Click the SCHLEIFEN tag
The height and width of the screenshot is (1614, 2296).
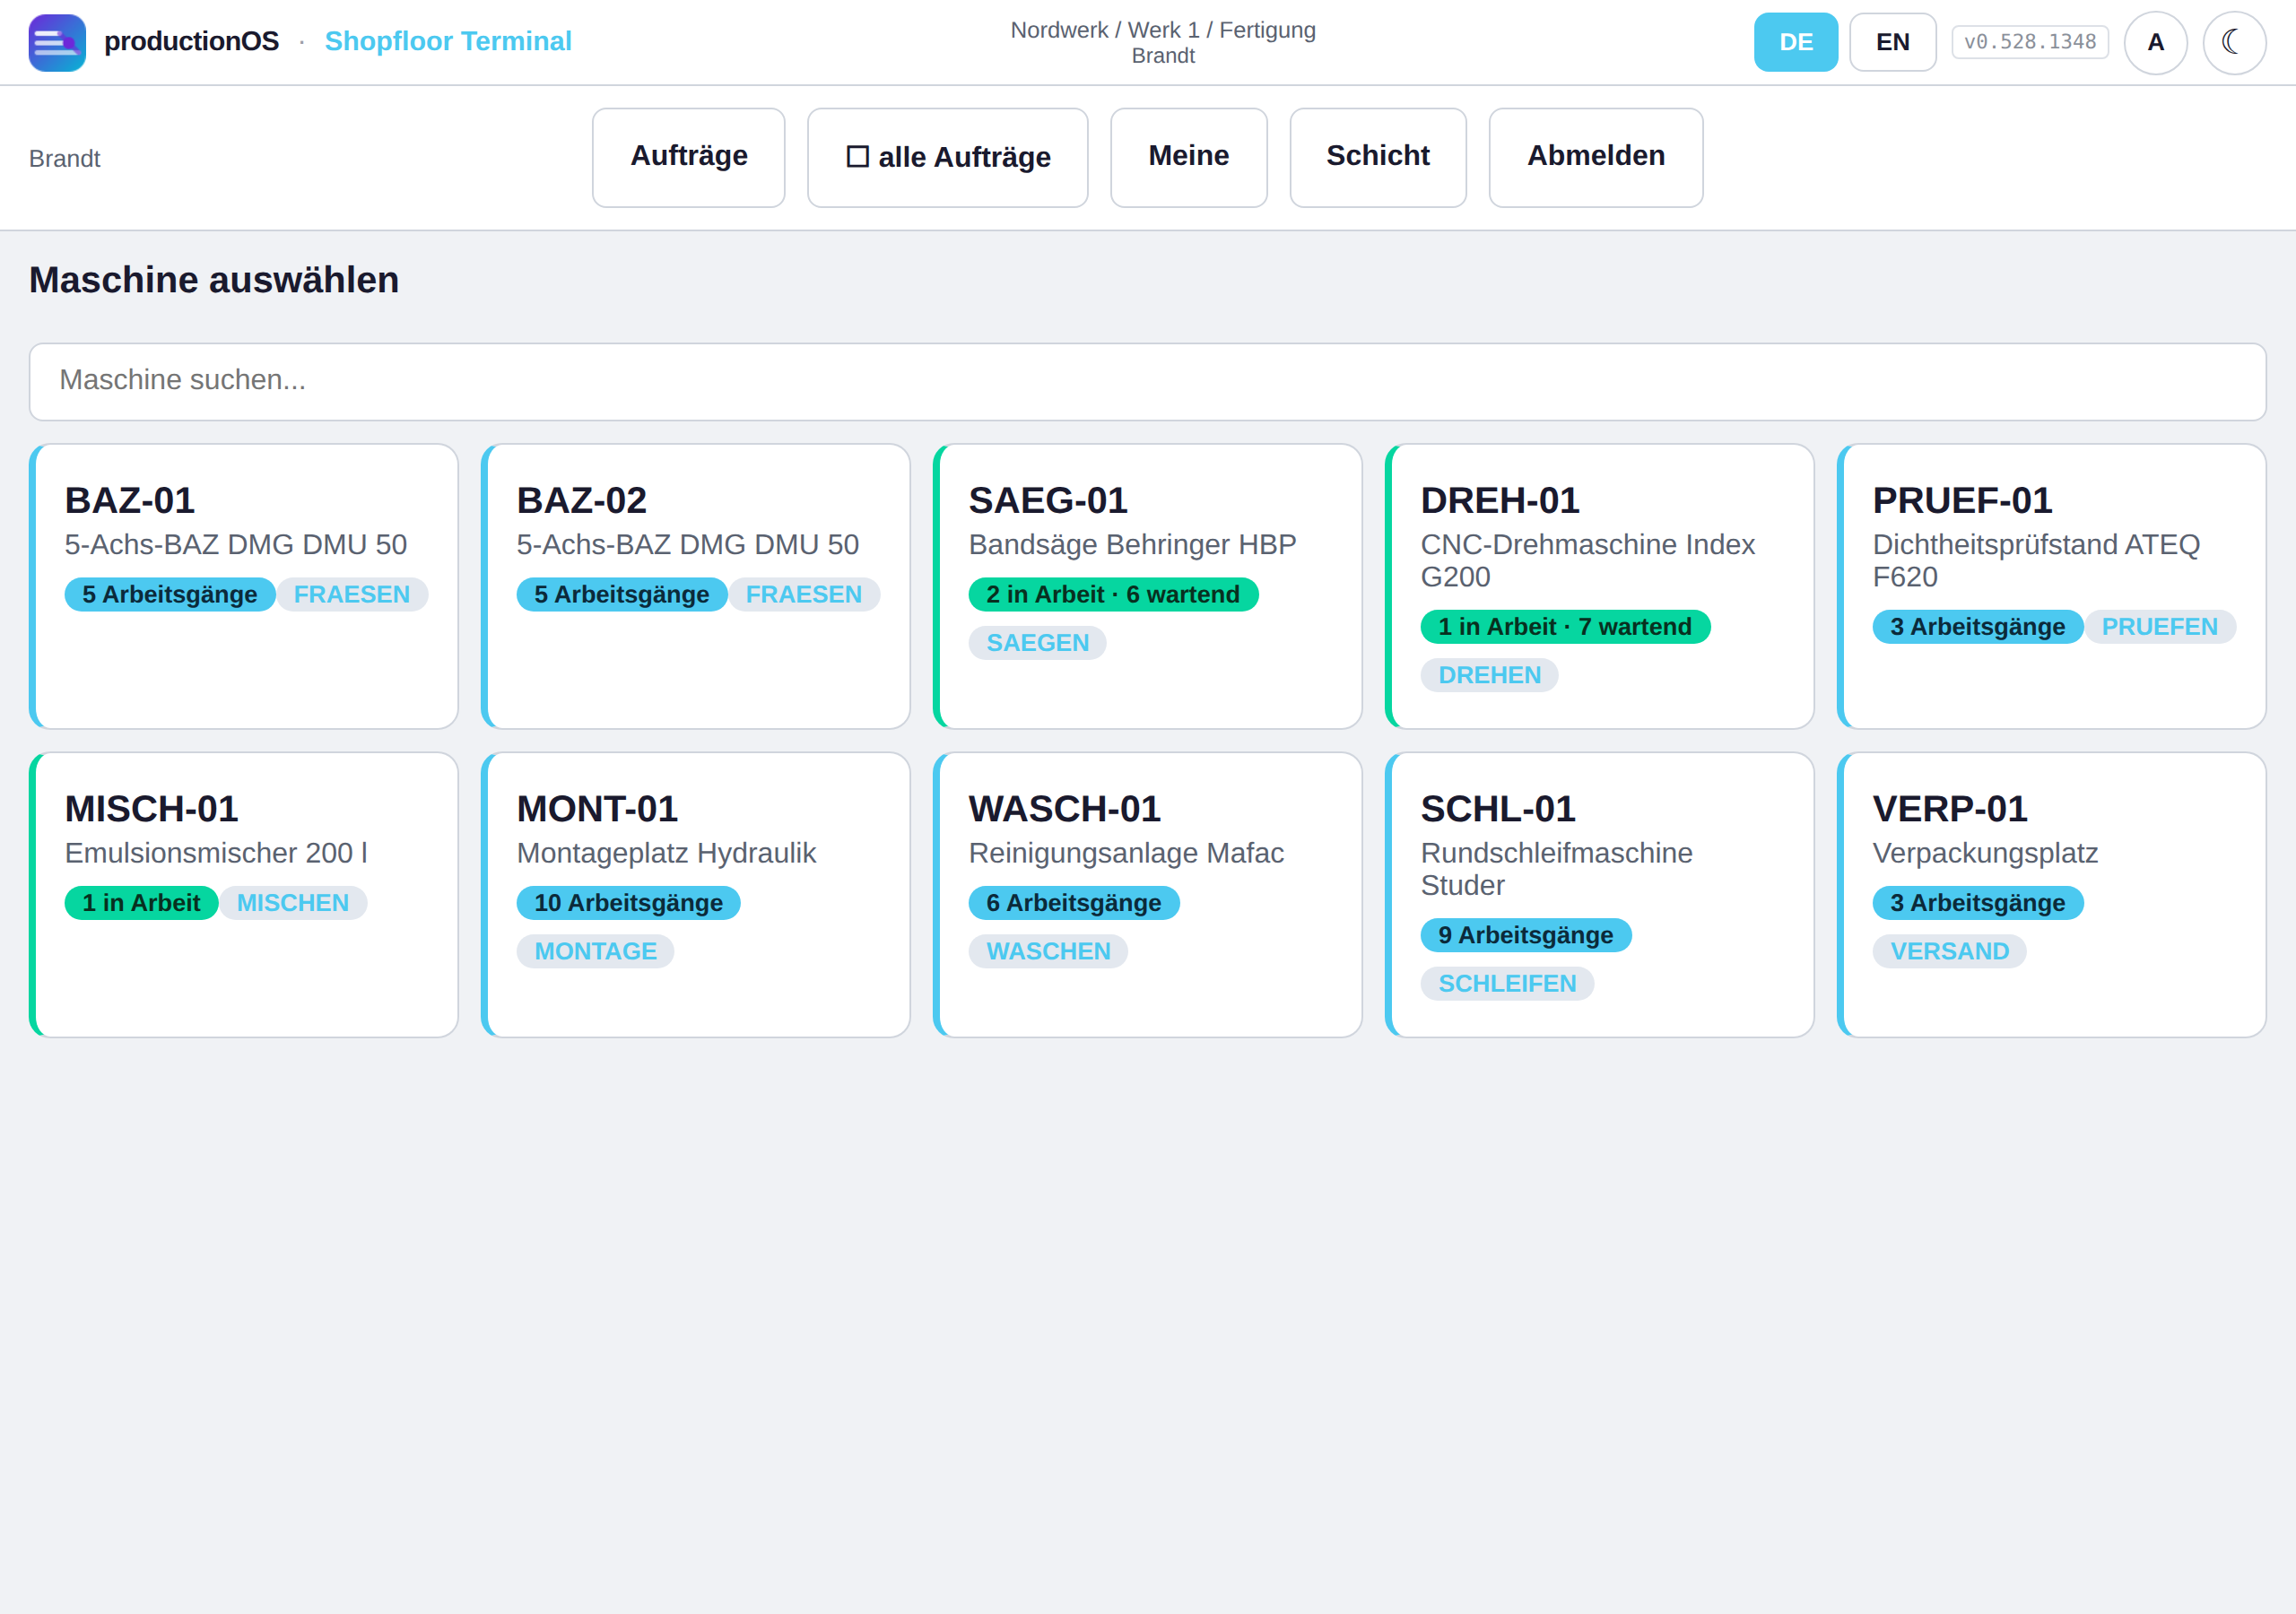[x=1507, y=982]
